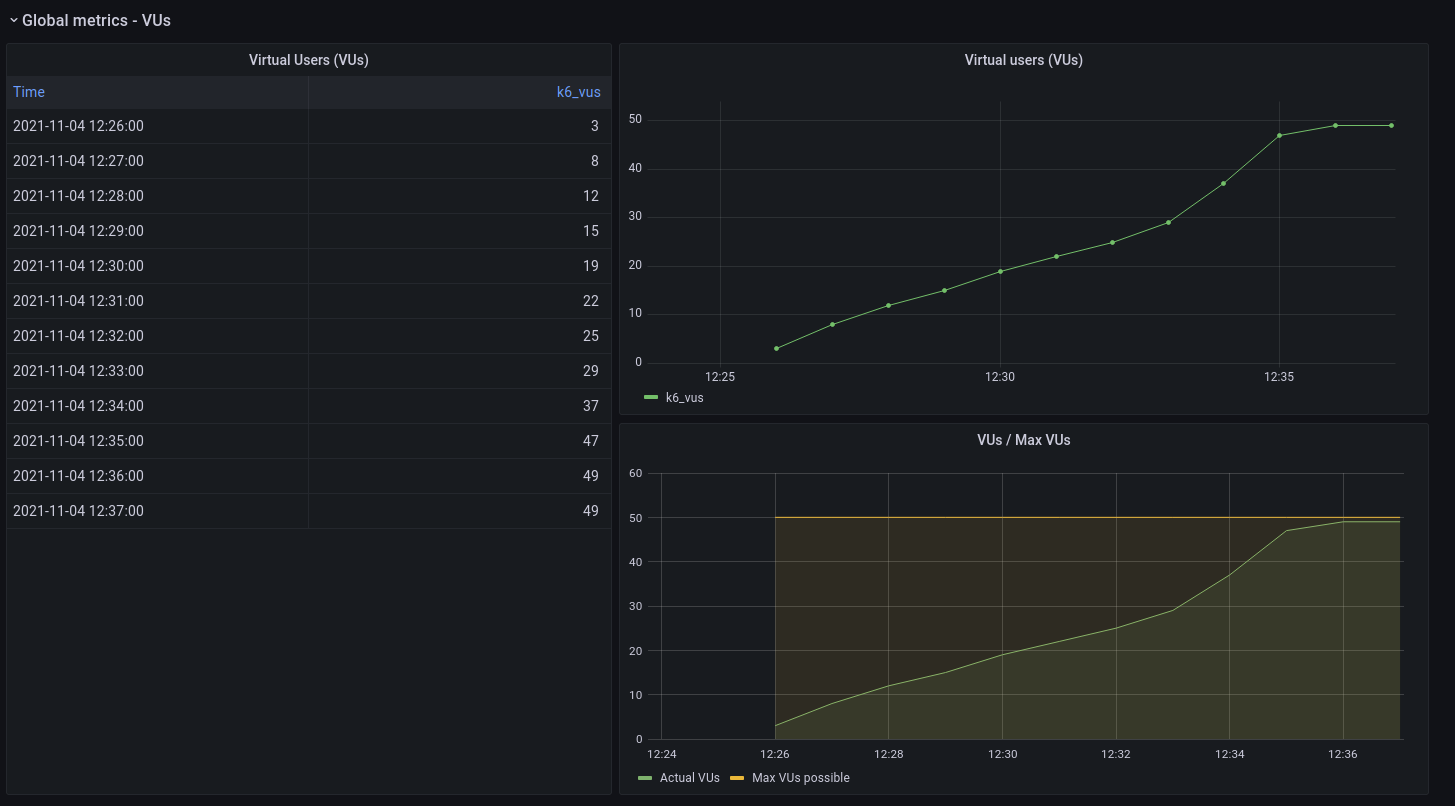Toggle the Actual VUs legend label
The height and width of the screenshot is (806, 1455).
point(689,778)
